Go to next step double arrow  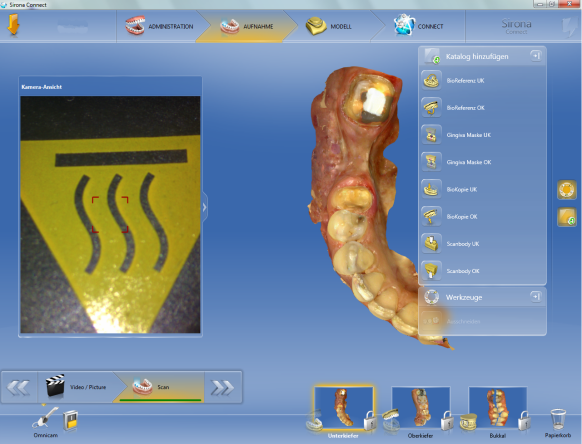tap(223, 388)
